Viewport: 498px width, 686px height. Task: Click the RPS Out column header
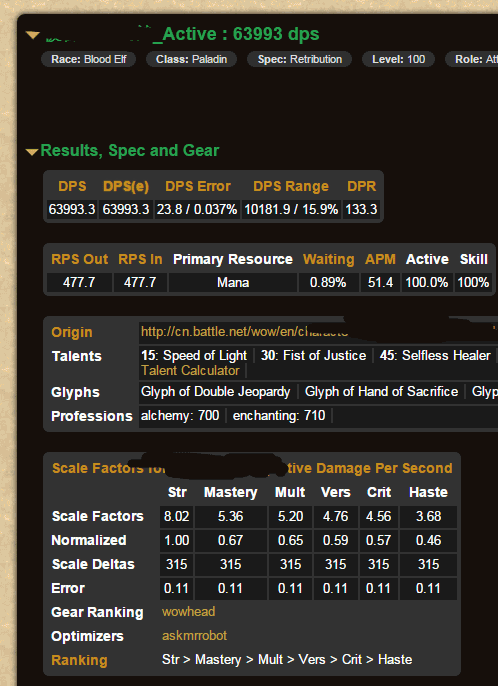[80, 259]
